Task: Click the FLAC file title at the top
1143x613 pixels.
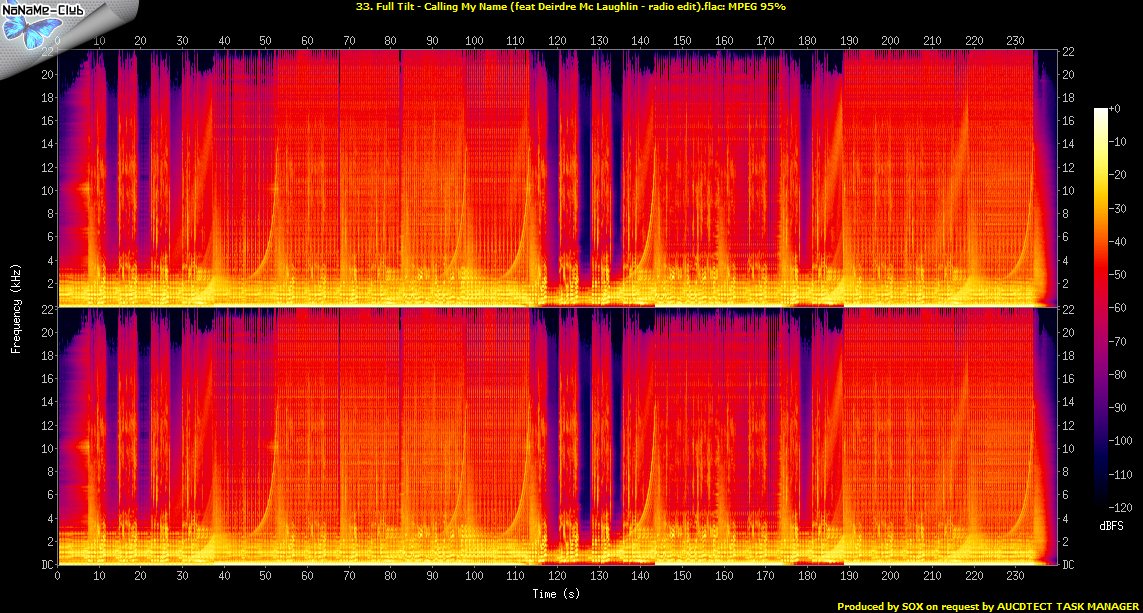Action: (571, 6)
